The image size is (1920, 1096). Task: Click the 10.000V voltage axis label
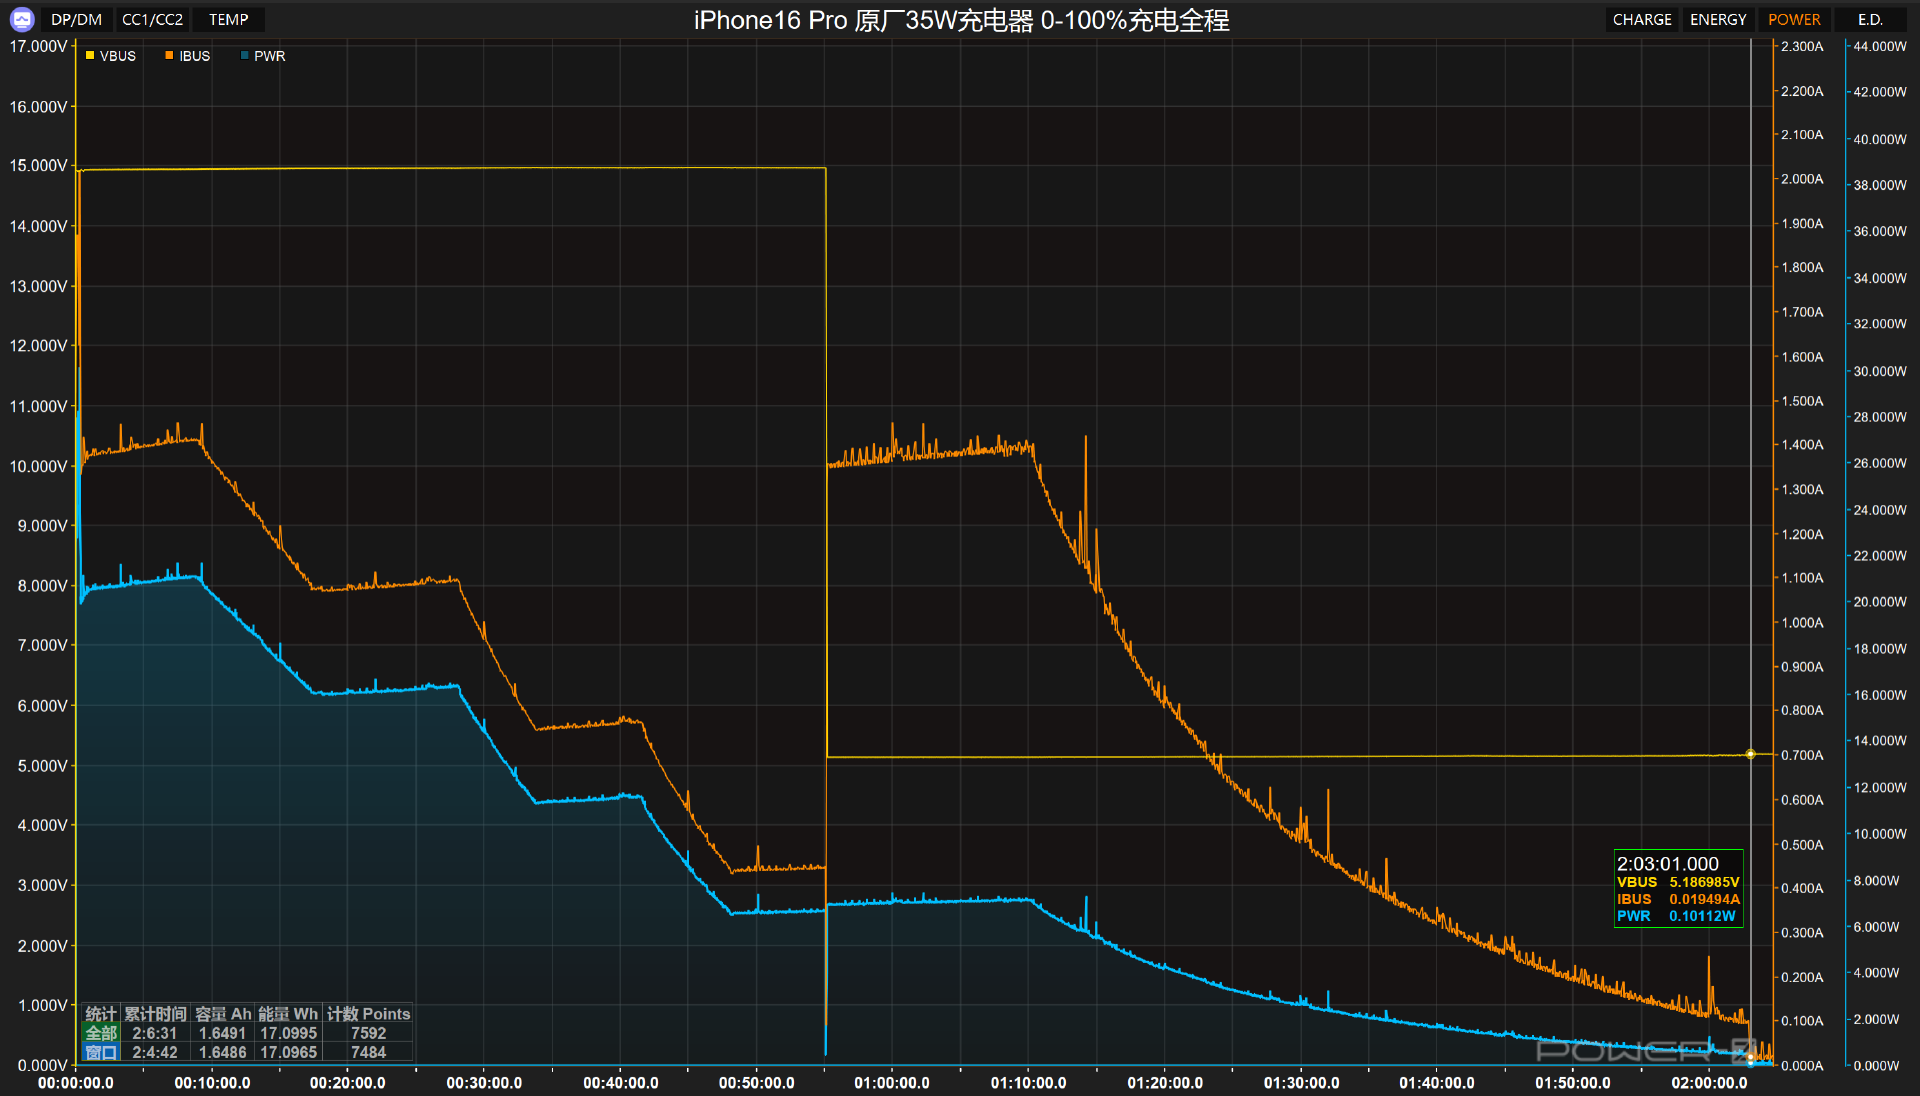point(38,466)
